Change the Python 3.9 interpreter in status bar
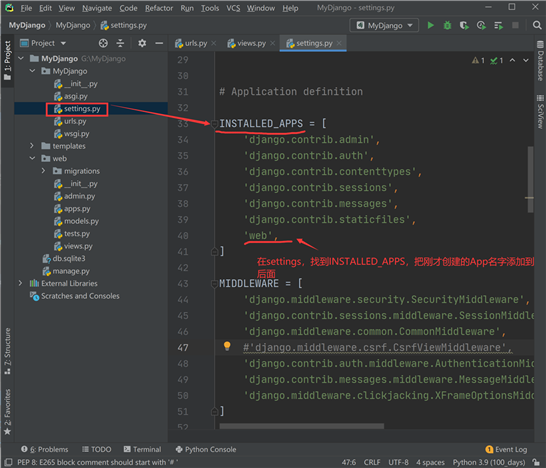This screenshot has height=468, width=546. [489, 462]
